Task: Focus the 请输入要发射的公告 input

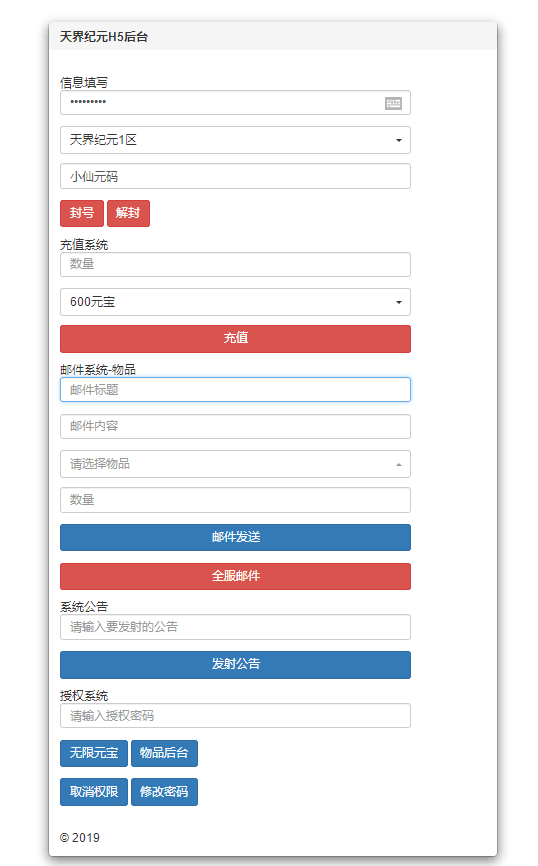Action: coord(235,627)
